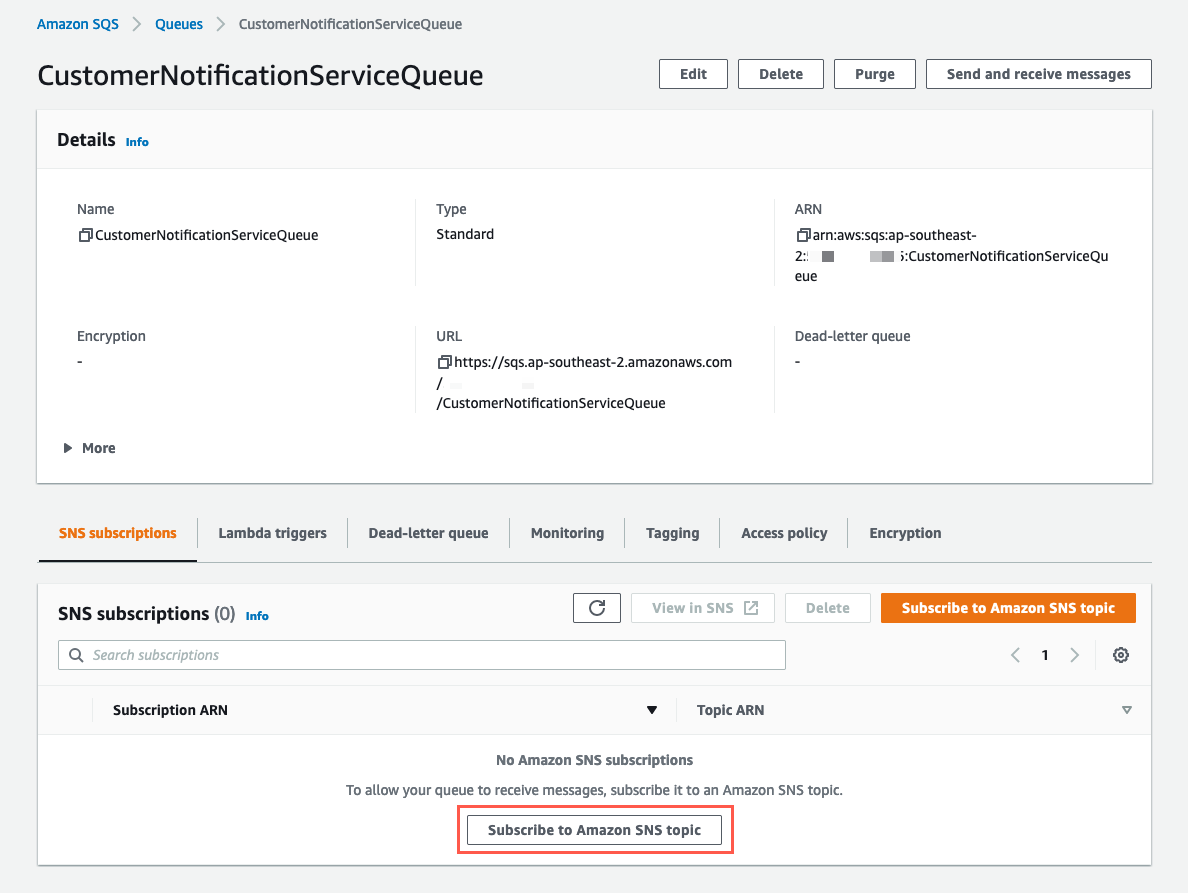
Task: Open subscription table preferences gear
Action: [x=1121, y=655]
